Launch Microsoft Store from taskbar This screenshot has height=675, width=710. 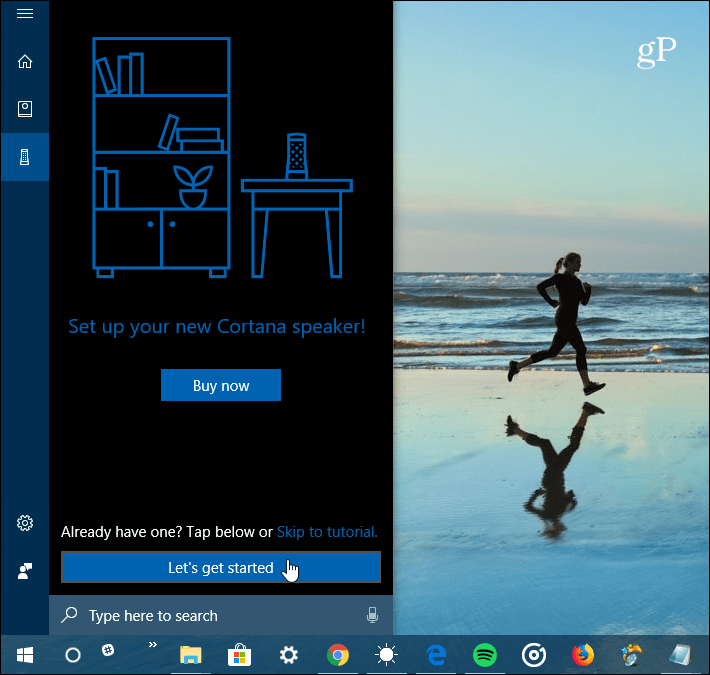[240, 655]
